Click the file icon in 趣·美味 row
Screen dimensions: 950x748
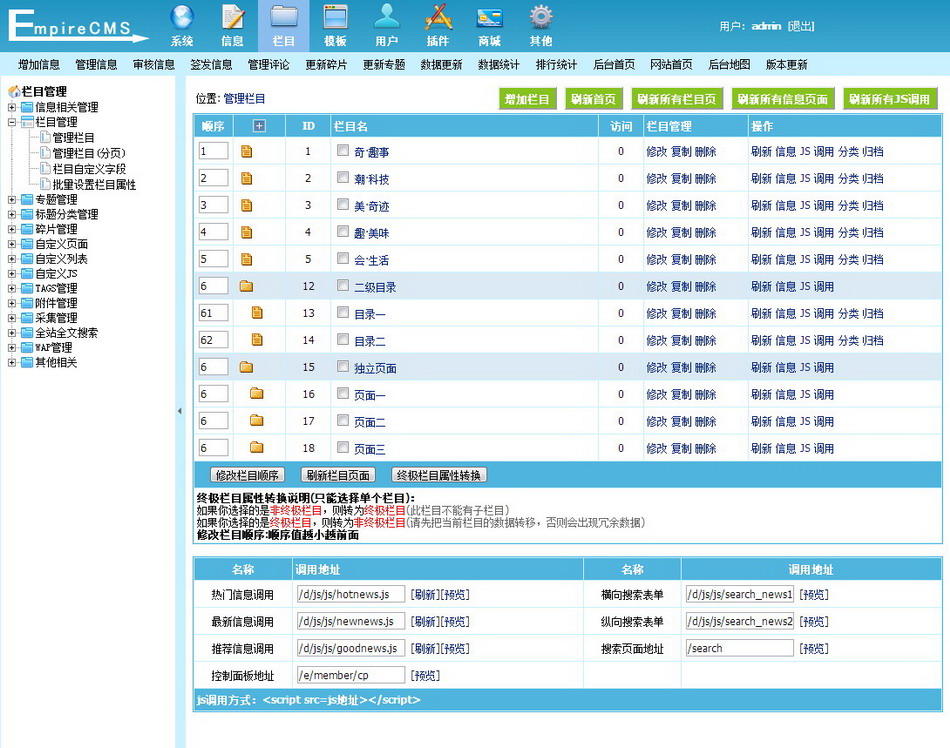click(x=247, y=232)
